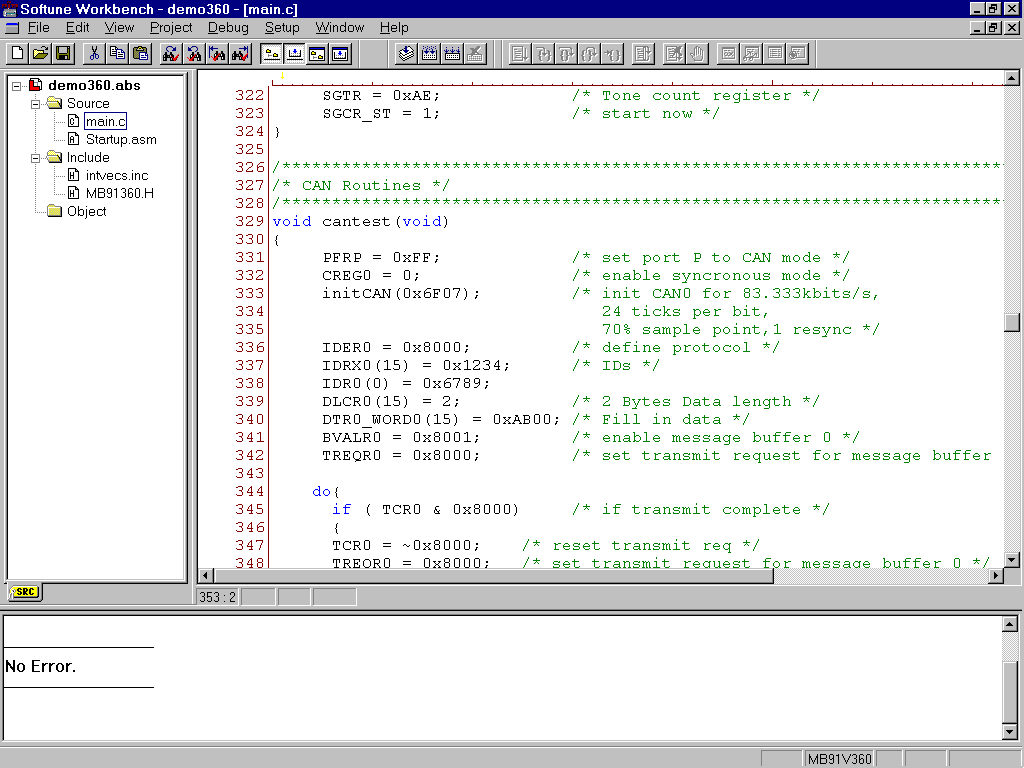Click the Open folder toolbar icon
This screenshot has width=1024, height=768.
pyautogui.click(x=40, y=53)
